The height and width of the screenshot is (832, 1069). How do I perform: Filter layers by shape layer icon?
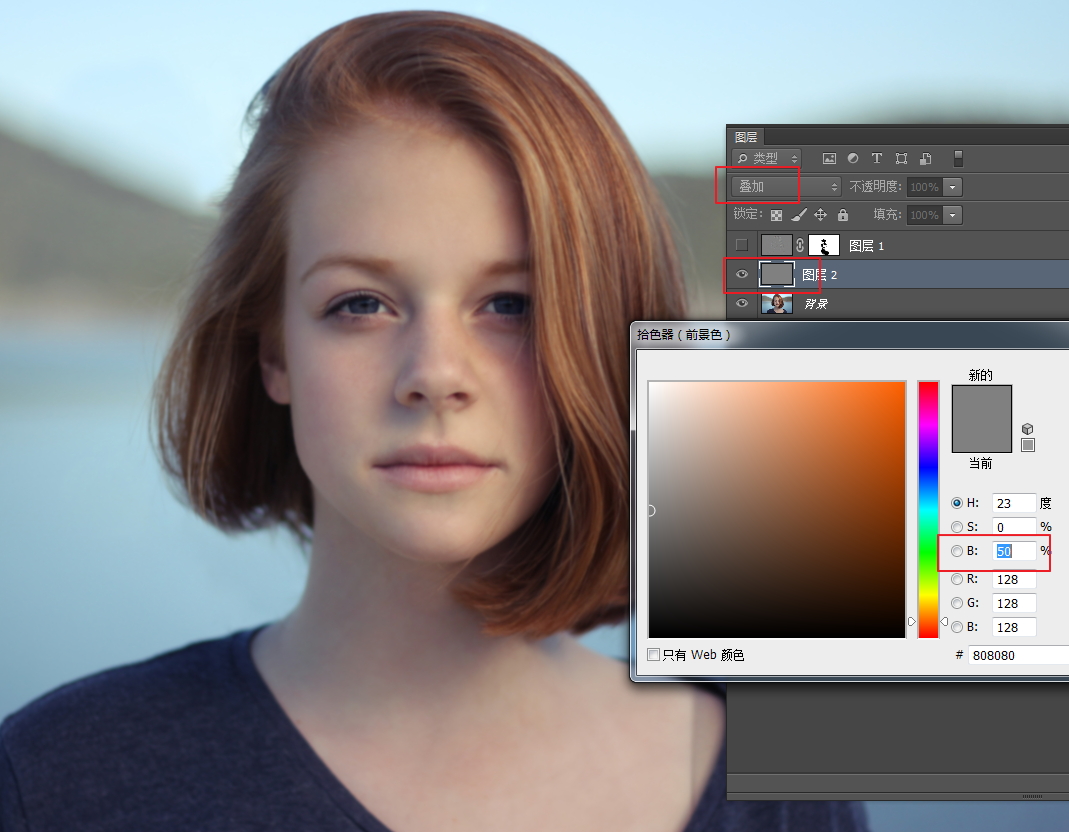click(x=901, y=158)
